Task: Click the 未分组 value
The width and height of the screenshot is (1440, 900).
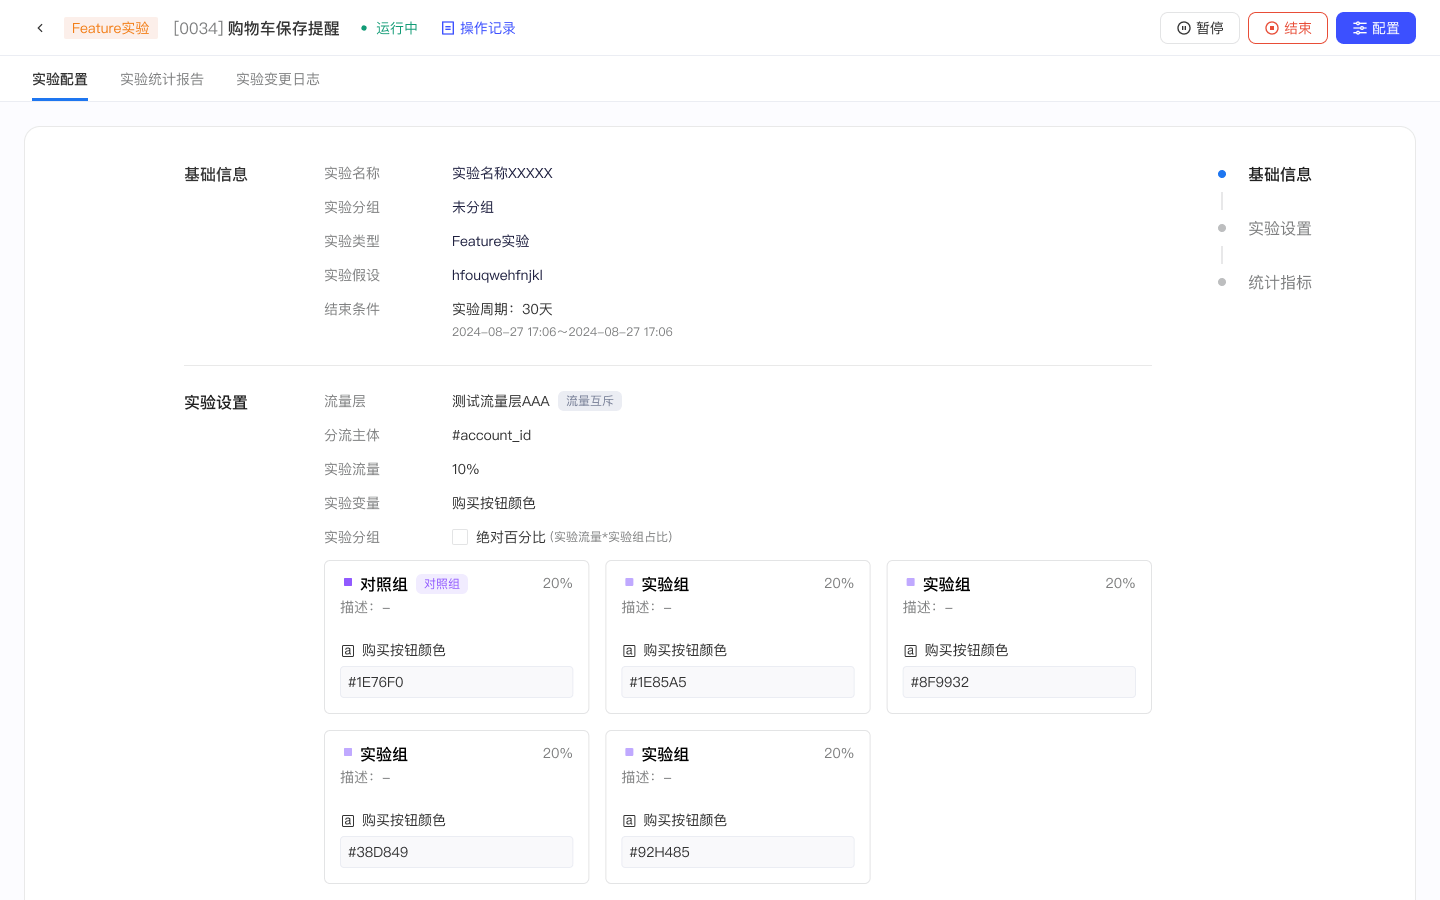Action: [x=473, y=207]
